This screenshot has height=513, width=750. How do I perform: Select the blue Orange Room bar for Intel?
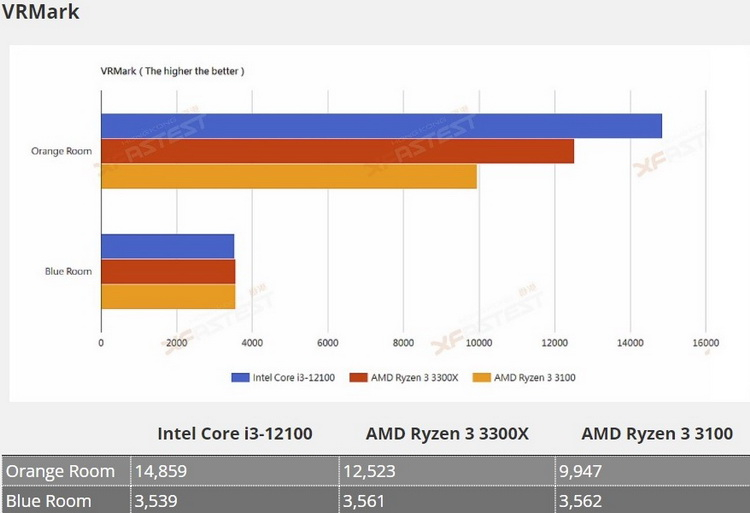pos(380,126)
